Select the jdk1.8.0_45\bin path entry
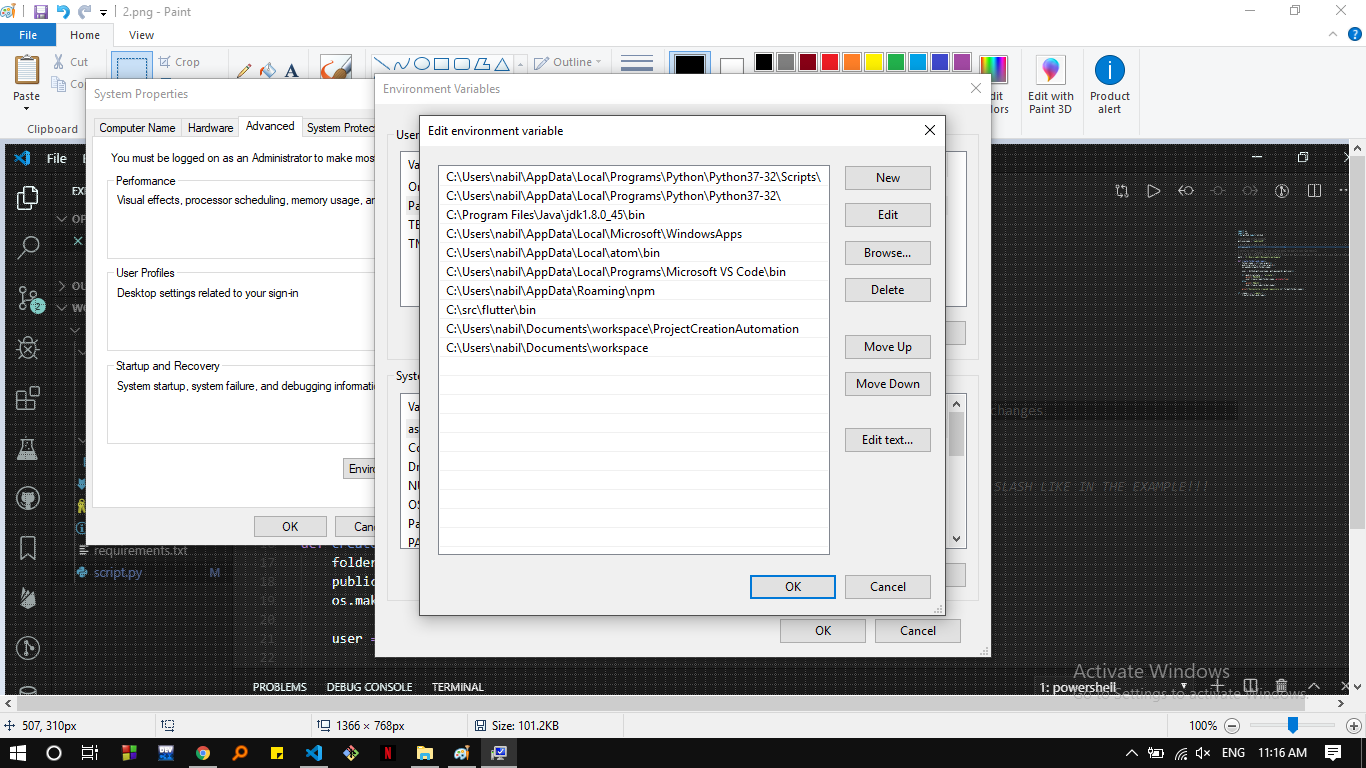Viewport: 1366px width, 768px height. click(634, 215)
